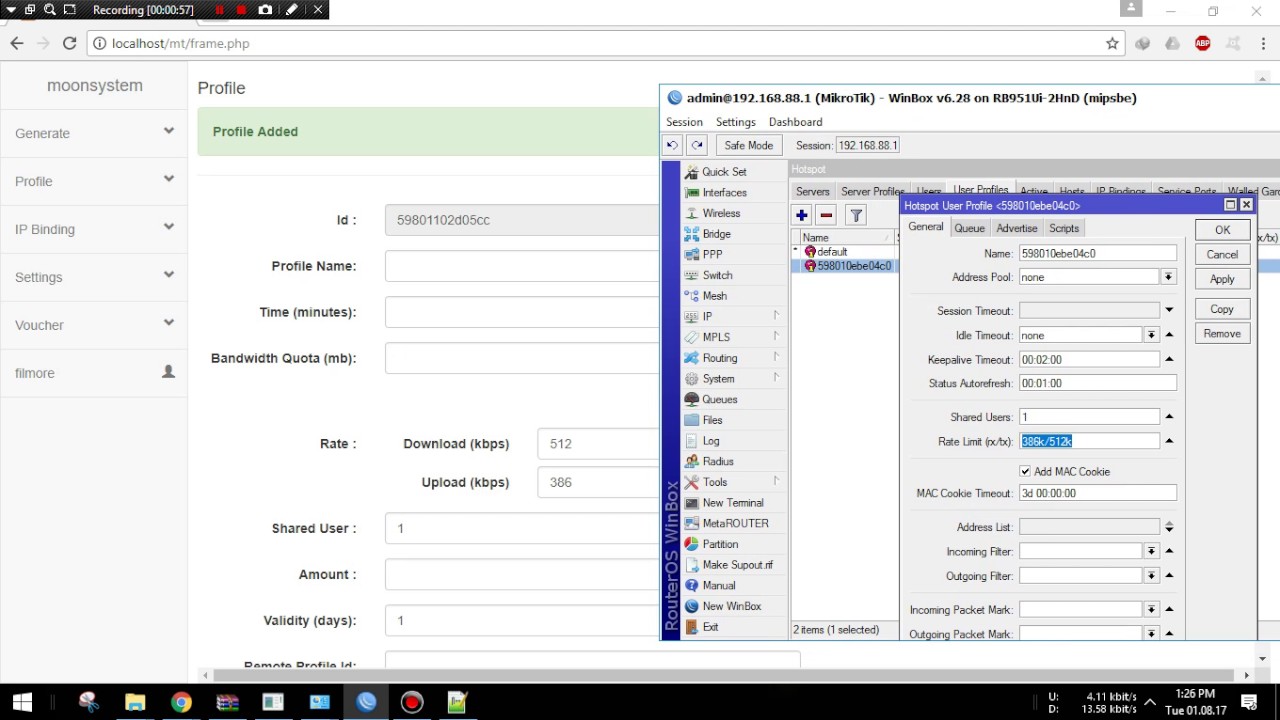Screen dimensions: 1280x720
Task: Switch to the Queue tab
Action: pyautogui.click(x=969, y=228)
